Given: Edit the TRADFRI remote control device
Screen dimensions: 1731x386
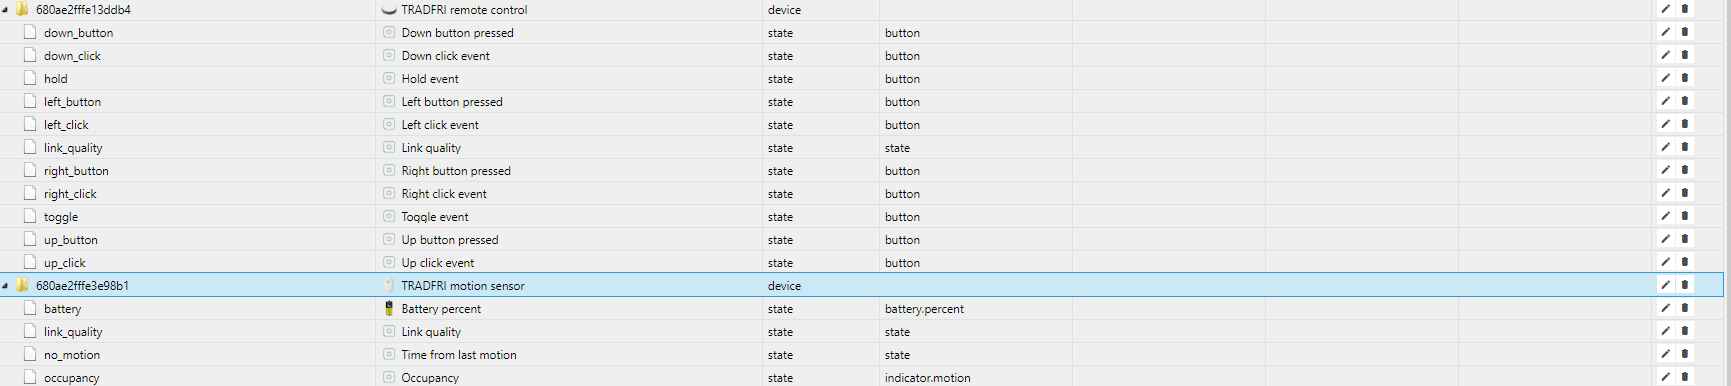Looking at the screenshot, I should click(1665, 9).
